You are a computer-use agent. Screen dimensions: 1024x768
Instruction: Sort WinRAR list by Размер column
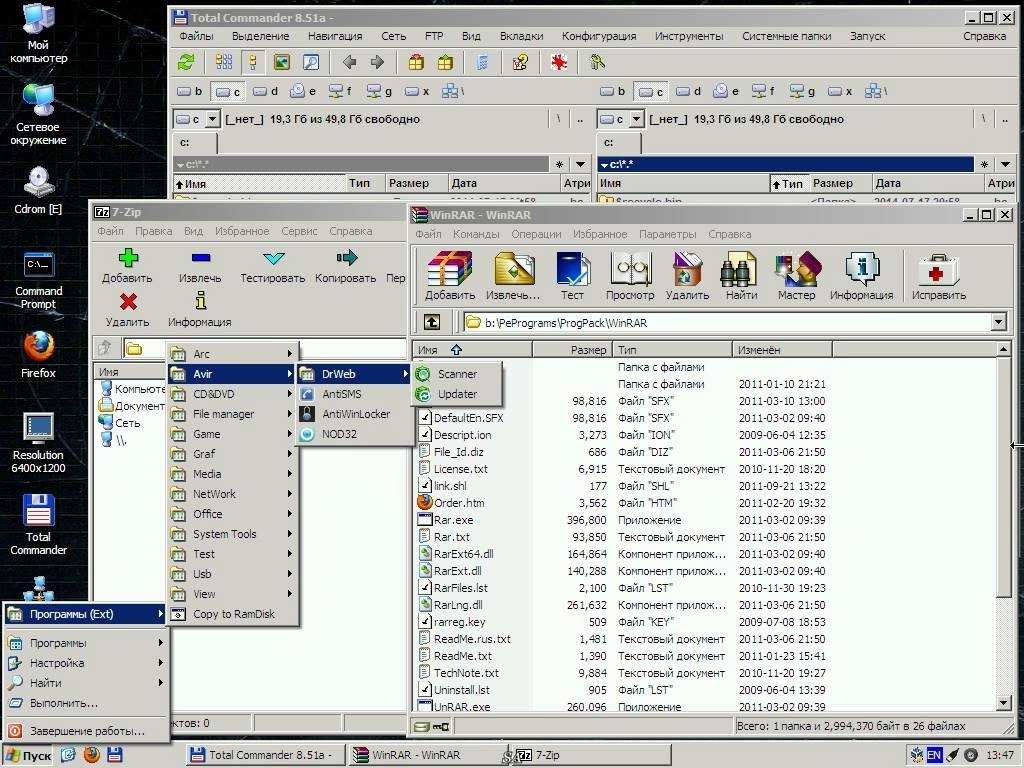tap(572, 350)
